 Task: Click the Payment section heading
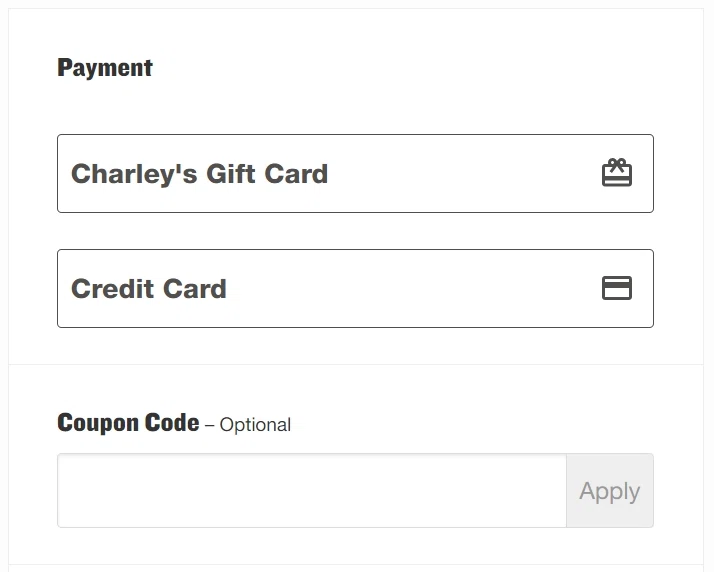click(105, 68)
